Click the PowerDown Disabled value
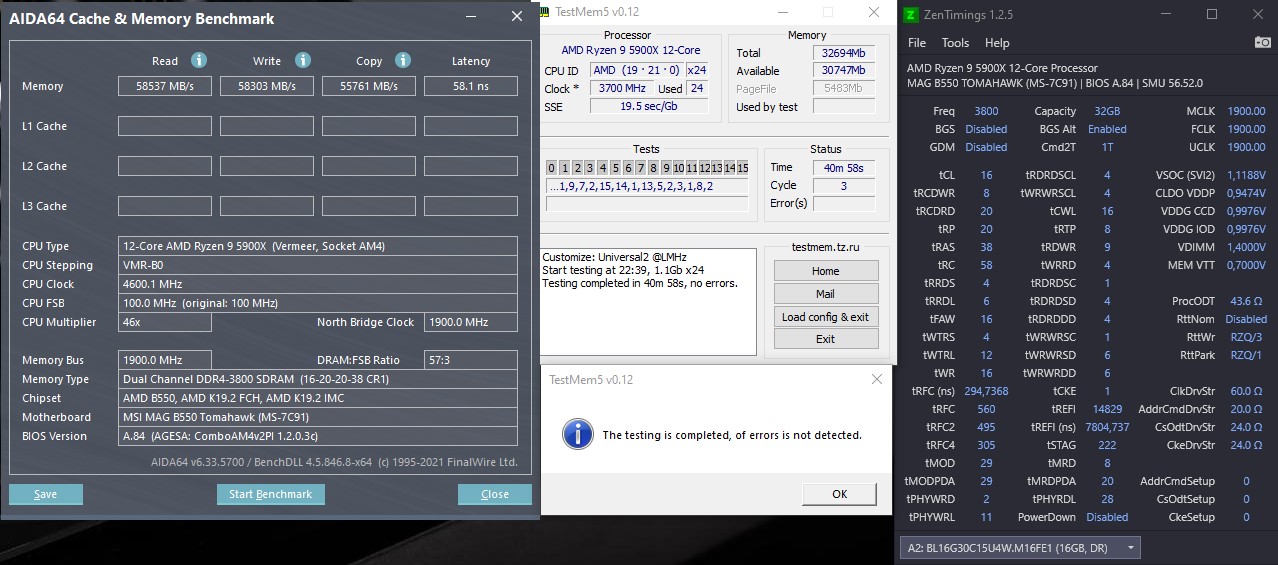 pos(1107,517)
